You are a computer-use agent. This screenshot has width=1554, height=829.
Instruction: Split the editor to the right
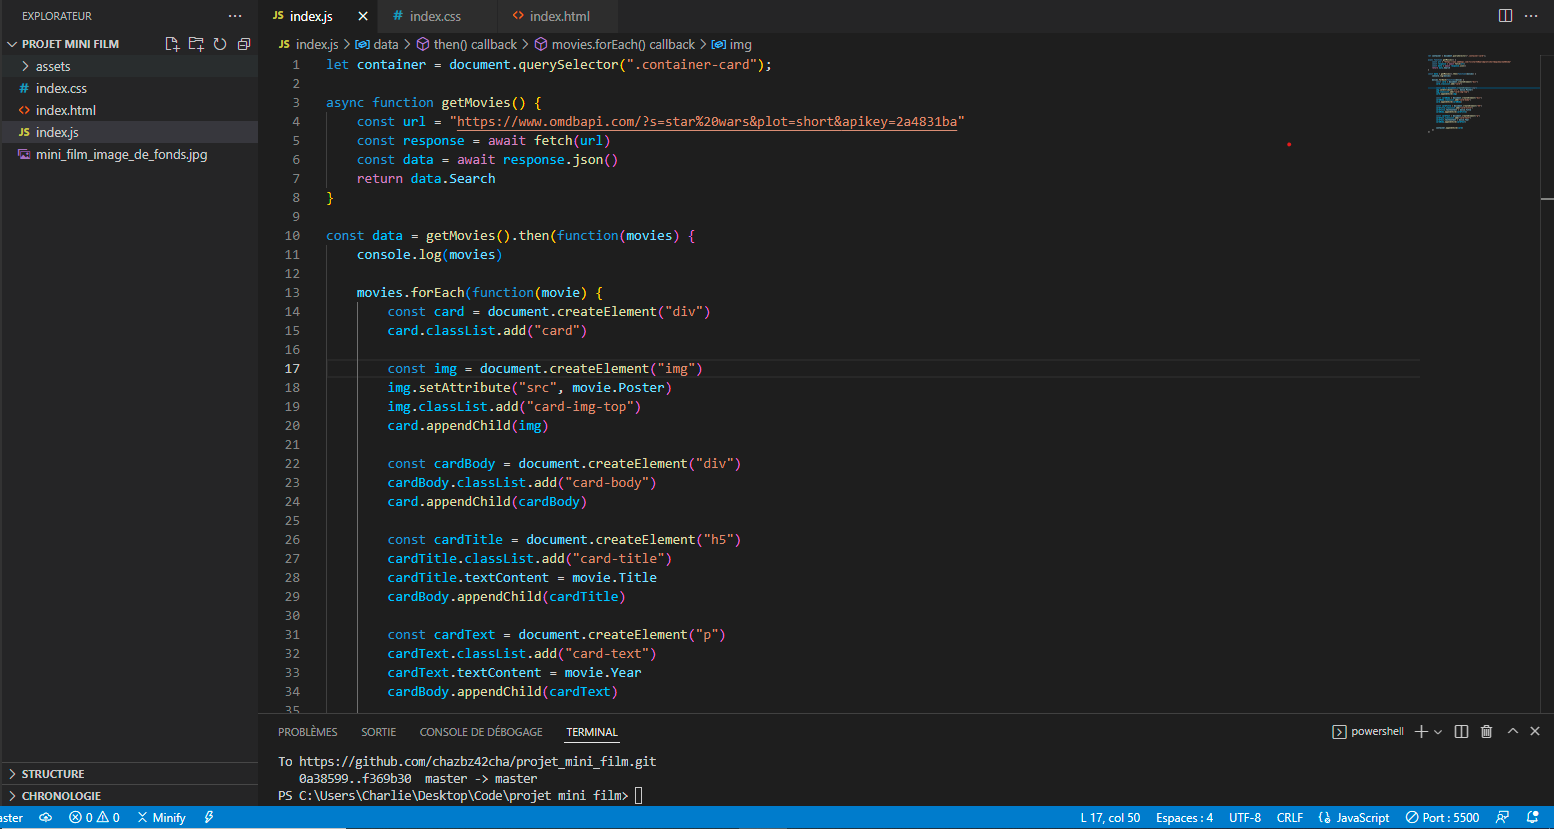[x=1505, y=16]
